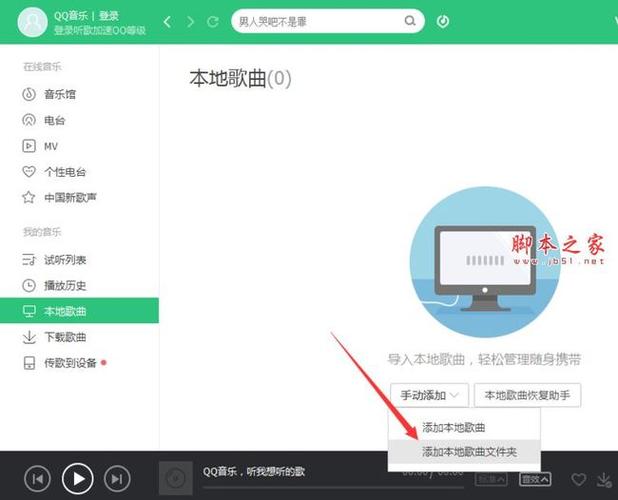Open the listen-to-identify song icon
Screen dimensions: 618x500
coord(443,21)
